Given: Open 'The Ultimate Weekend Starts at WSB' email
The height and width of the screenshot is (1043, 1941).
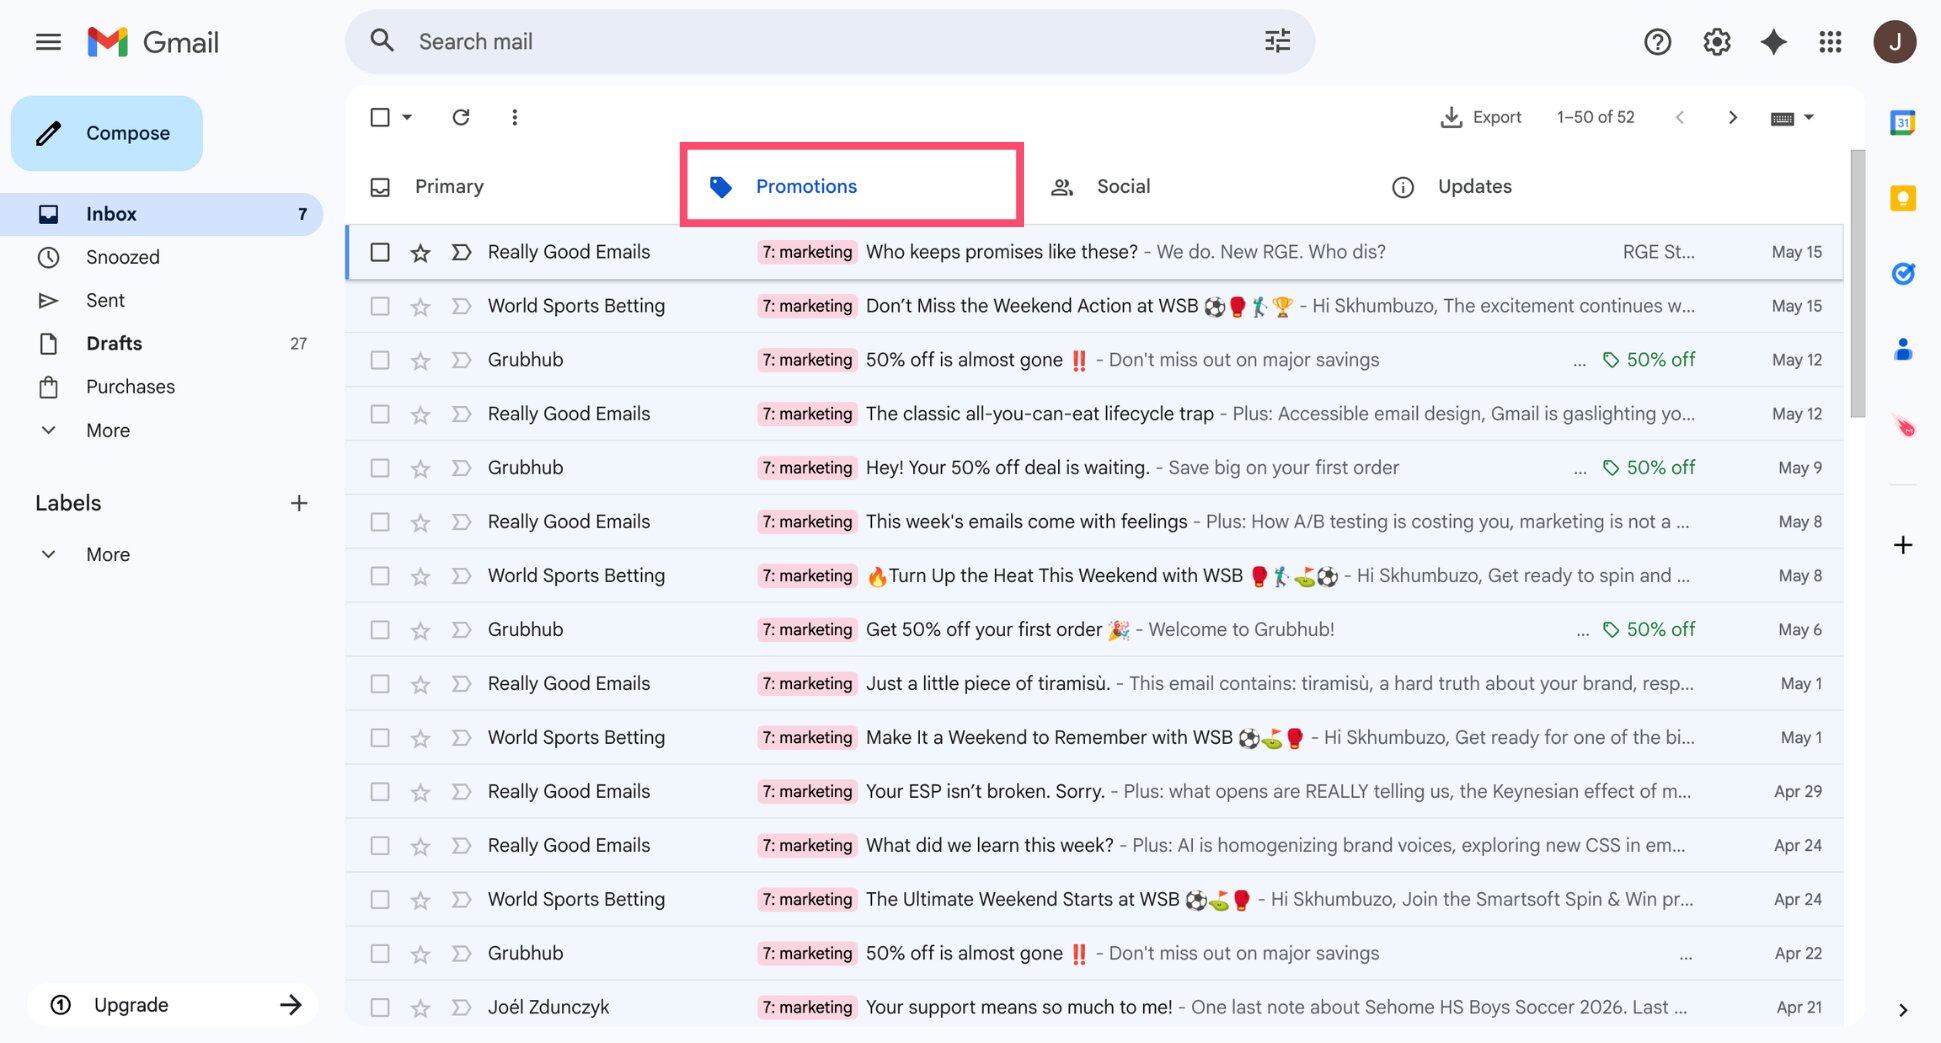Looking at the screenshot, I should [1095, 900].
